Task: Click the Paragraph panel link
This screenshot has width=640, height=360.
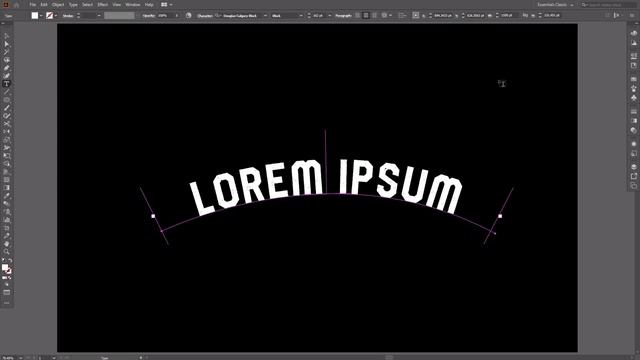Action: [343, 16]
